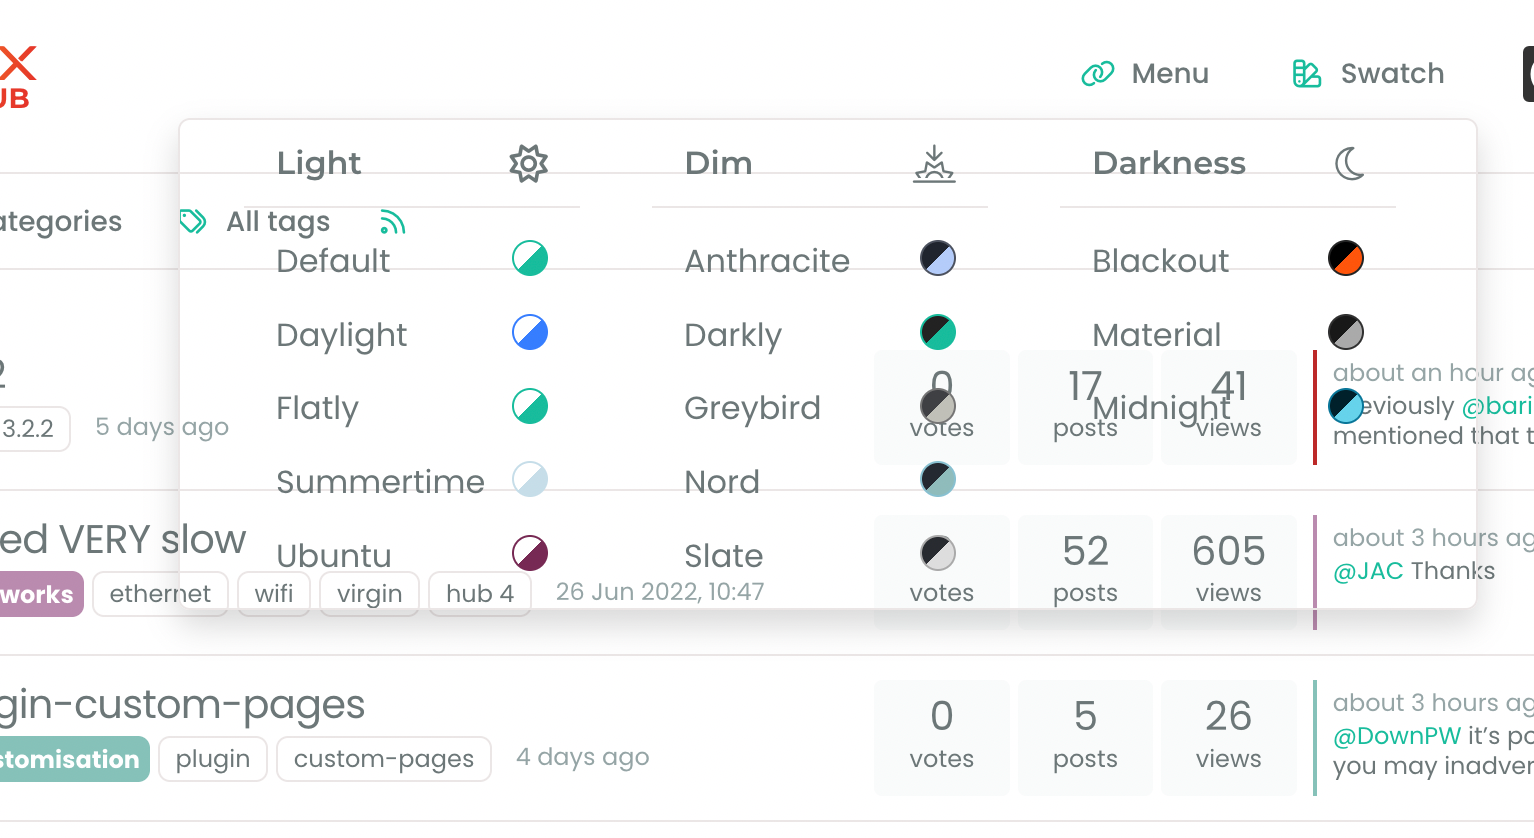Viewport: 1534px width, 838px height.
Task: Click the sunset icon beside Dim
Action: pos(934,163)
